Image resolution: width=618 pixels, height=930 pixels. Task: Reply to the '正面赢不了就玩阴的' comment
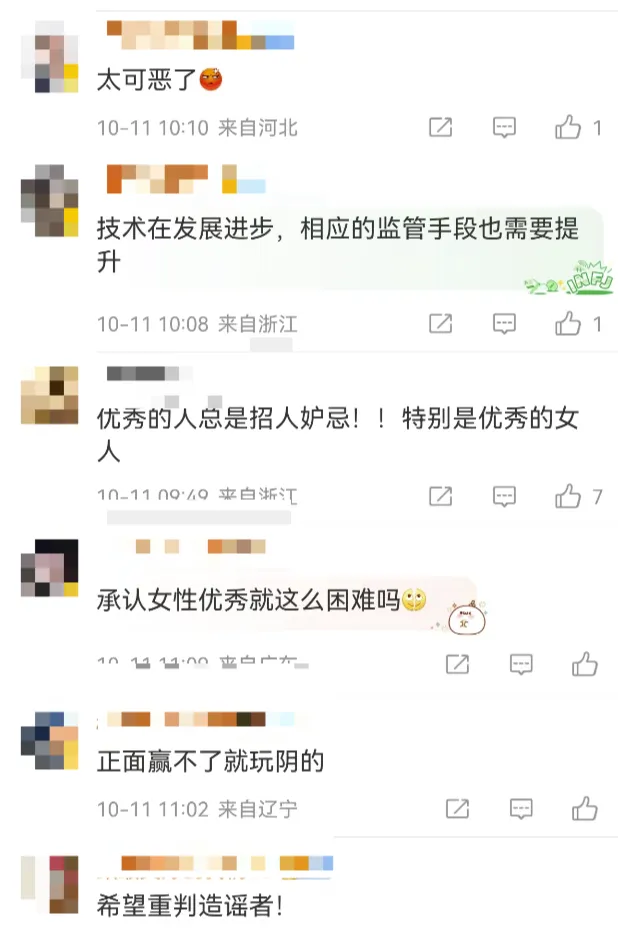[521, 809]
